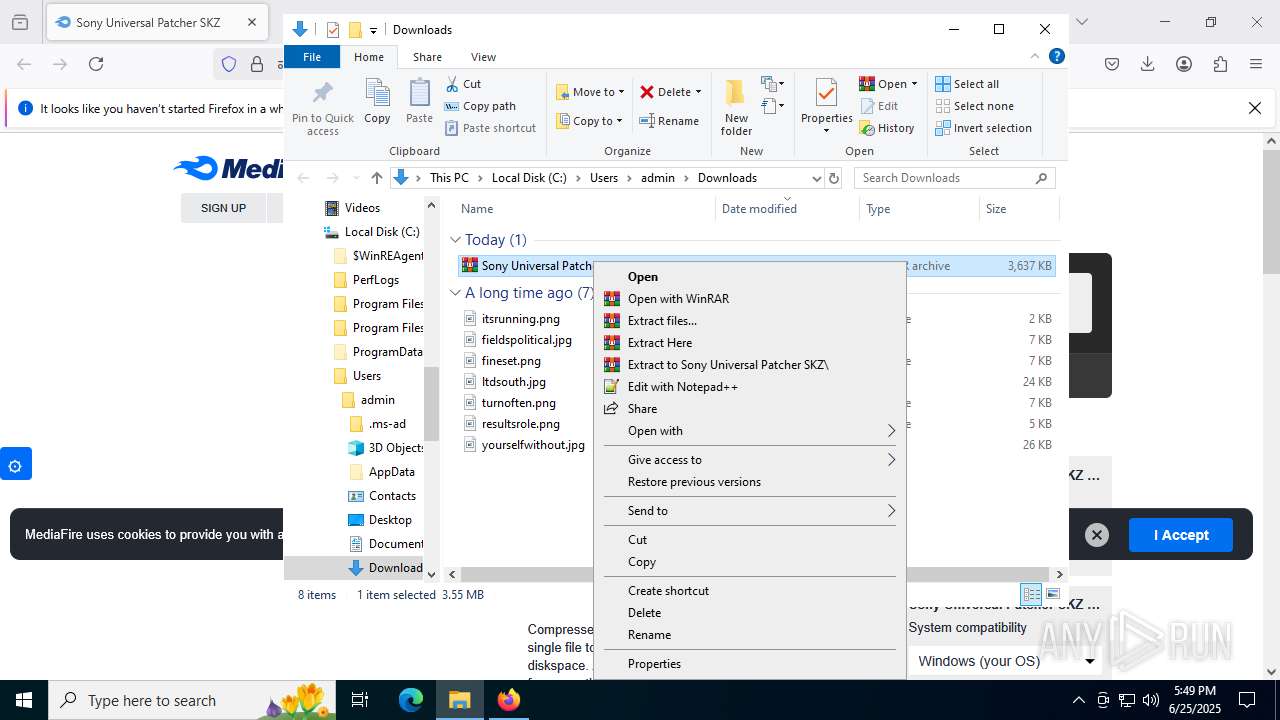Open the Windows Start menu
This screenshot has height=720, width=1280.
point(24,700)
